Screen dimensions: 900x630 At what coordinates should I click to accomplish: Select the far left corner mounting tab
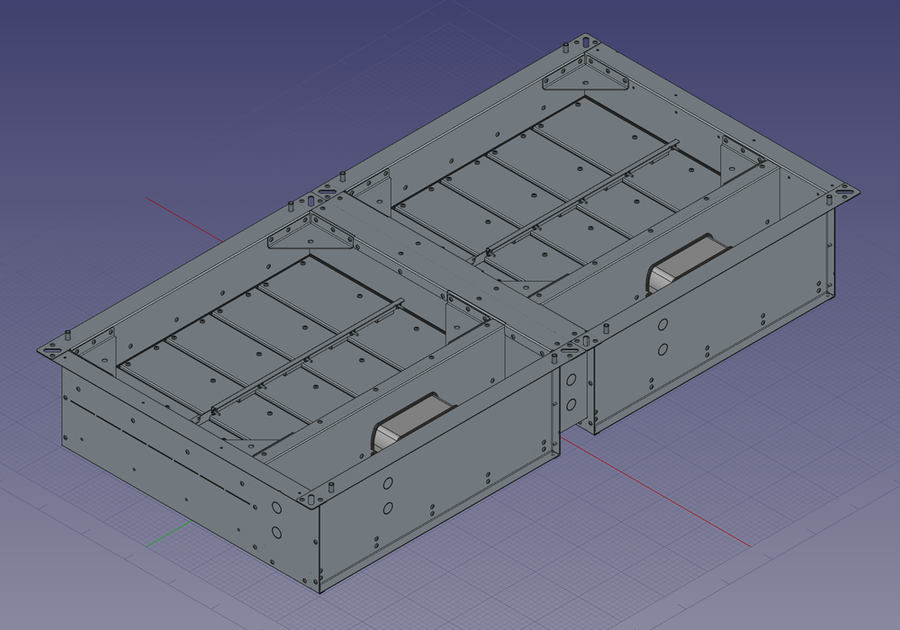[52, 350]
